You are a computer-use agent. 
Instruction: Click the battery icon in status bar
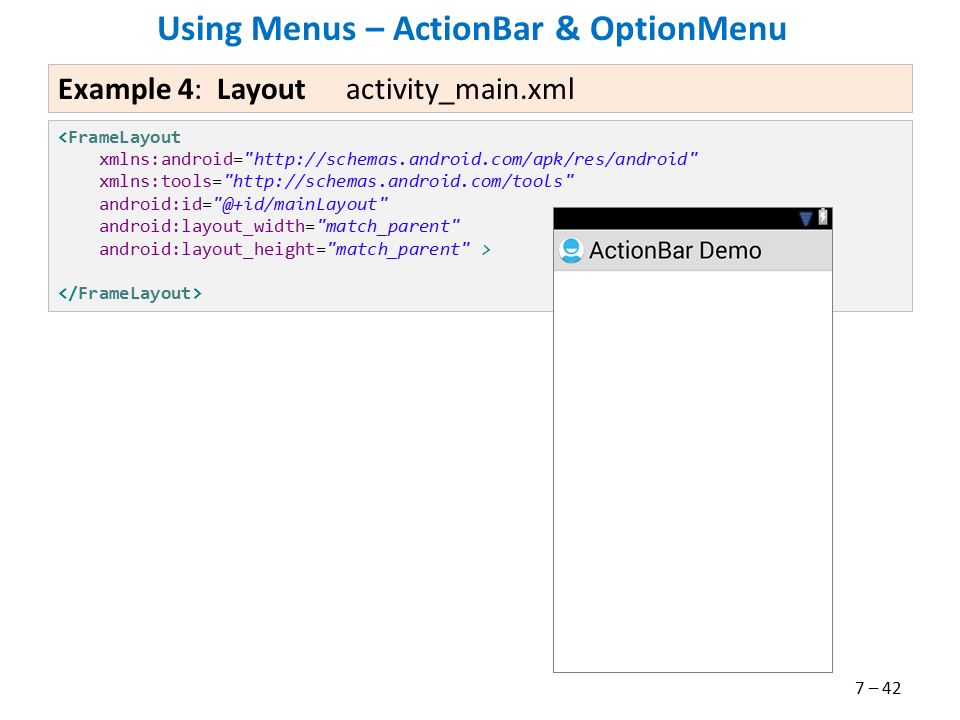[x=823, y=217]
